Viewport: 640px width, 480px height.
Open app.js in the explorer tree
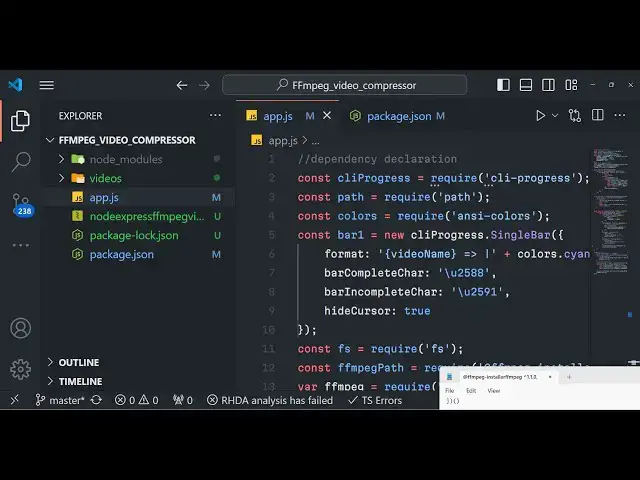(x=139, y=198)
